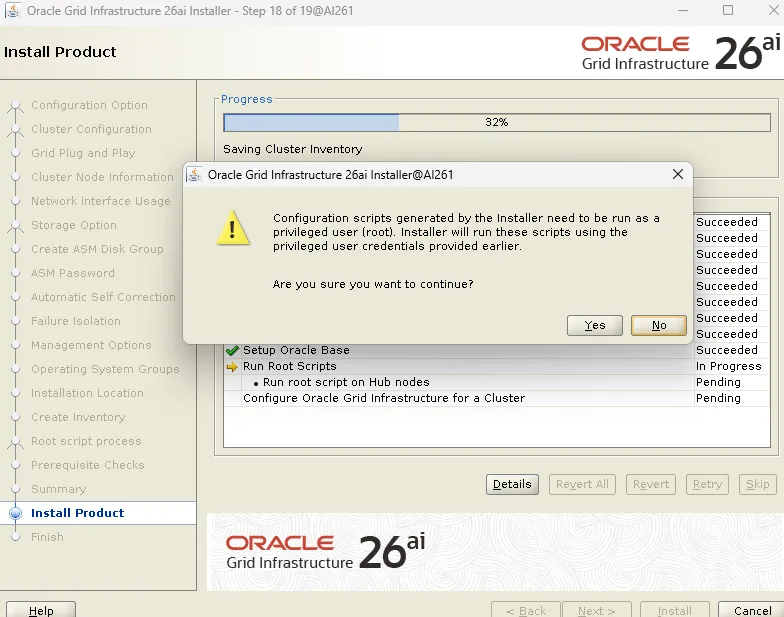Select Create ASM Disk Group step

[x=97, y=249]
